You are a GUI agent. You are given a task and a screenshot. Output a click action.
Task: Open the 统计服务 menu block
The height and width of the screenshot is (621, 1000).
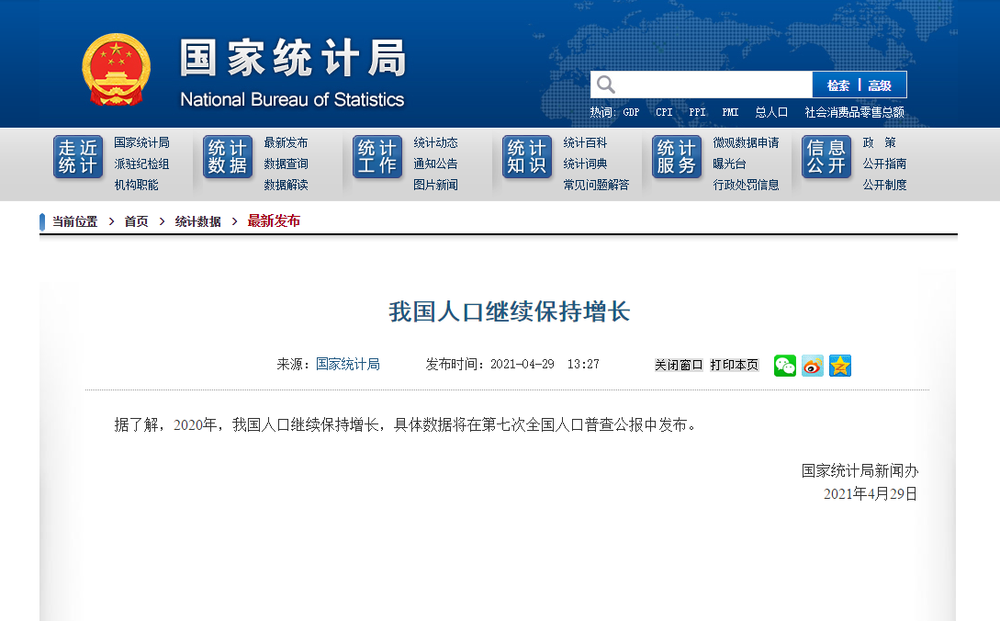(x=677, y=157)
